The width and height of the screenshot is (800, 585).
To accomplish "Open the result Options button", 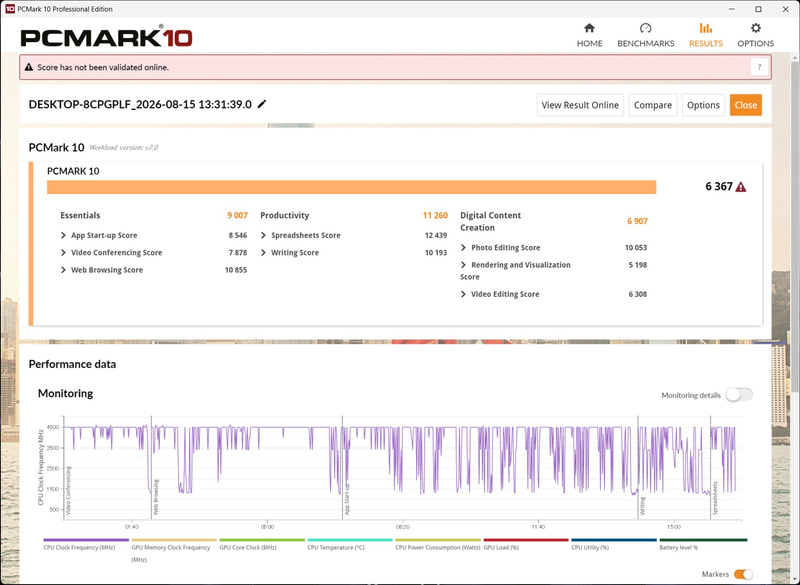I will pyautogui.click(x=703, y=105).
